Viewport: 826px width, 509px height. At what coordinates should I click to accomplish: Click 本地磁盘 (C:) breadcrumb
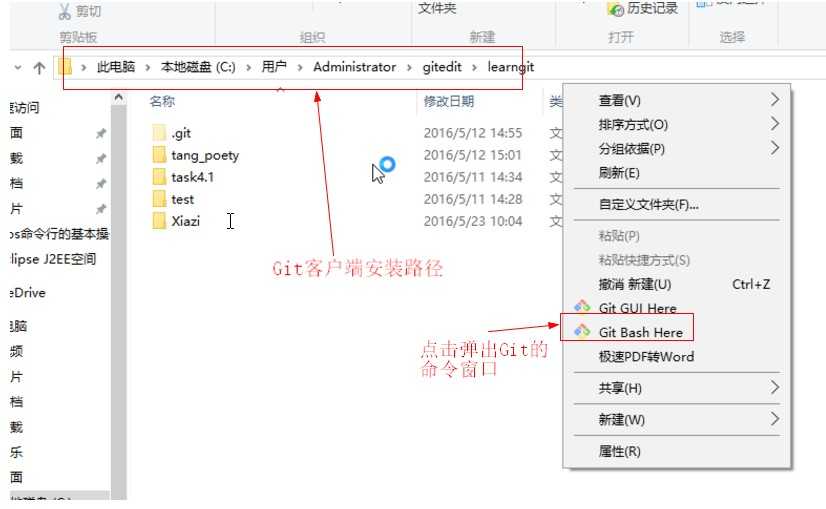click(198, 67)
